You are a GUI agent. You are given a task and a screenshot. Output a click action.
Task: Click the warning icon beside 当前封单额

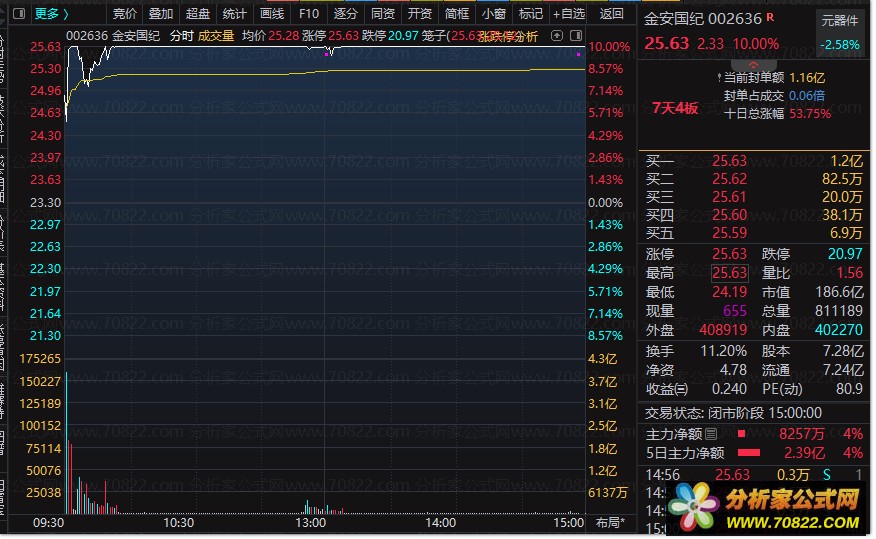pos(718,78)
